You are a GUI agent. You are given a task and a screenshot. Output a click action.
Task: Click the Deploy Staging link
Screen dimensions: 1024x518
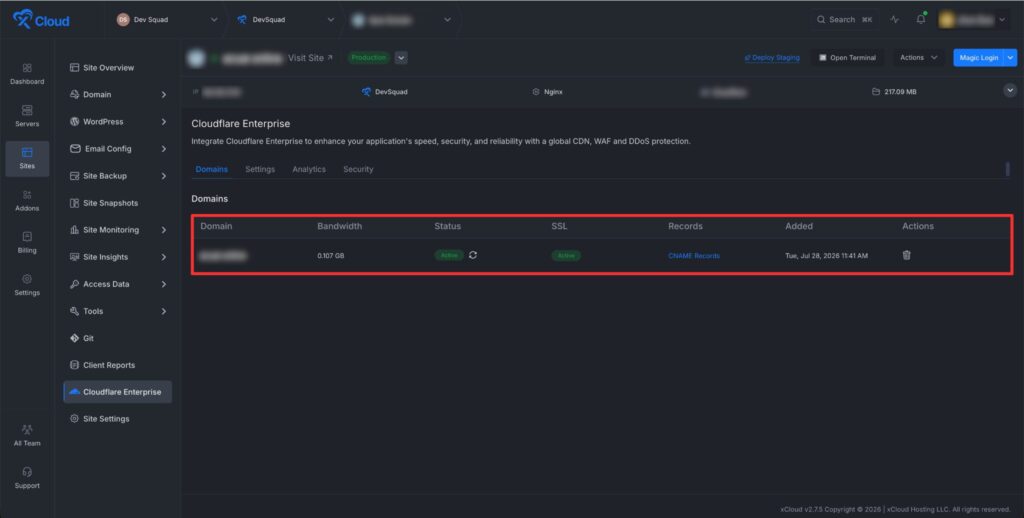(772, 57)
